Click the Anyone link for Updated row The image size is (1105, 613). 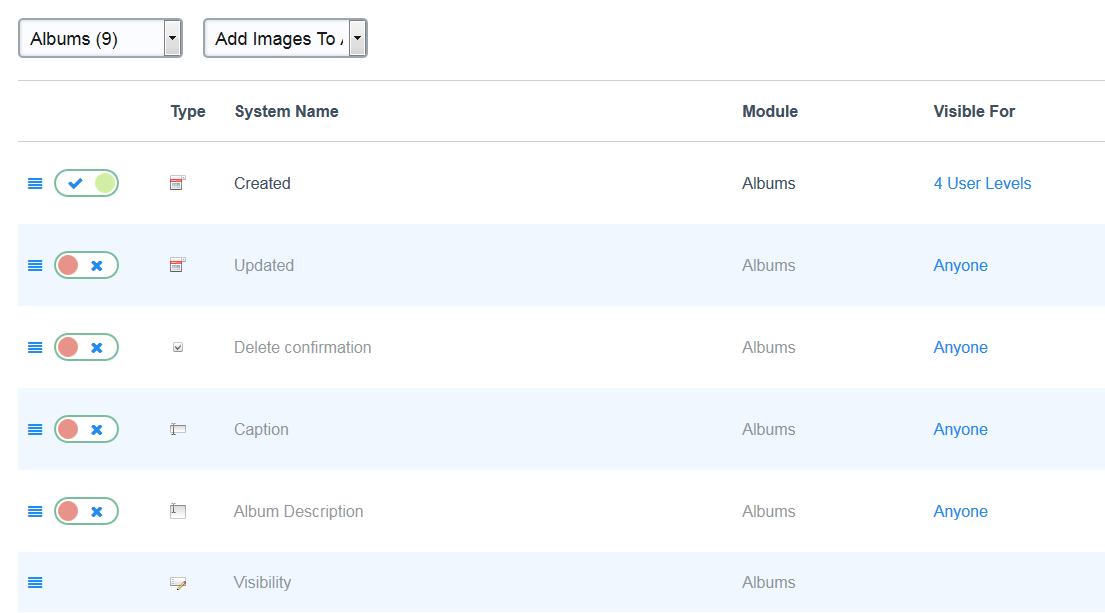click(960, 266)
